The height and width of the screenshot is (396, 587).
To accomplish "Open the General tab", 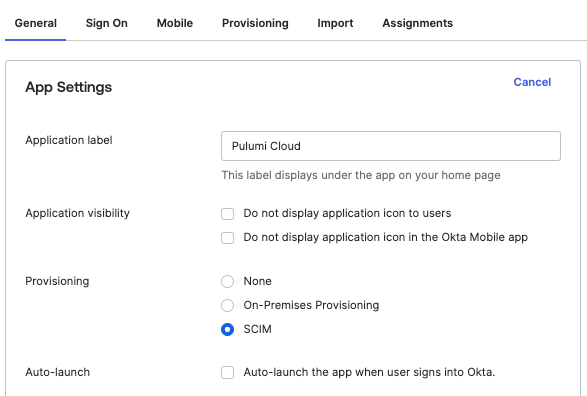I will tap(36, 23).
